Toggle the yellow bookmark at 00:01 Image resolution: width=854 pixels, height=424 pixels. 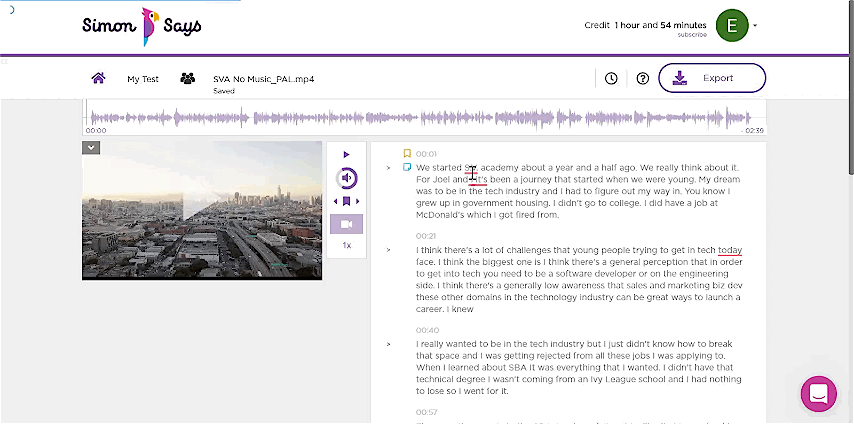click(x=407, y=153)
